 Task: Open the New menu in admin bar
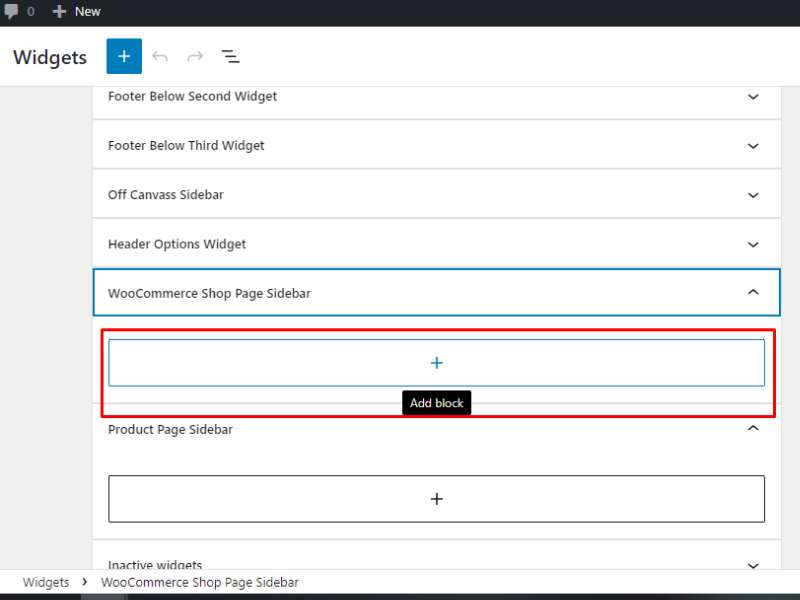pyautogui.click(x=77, y=11)
